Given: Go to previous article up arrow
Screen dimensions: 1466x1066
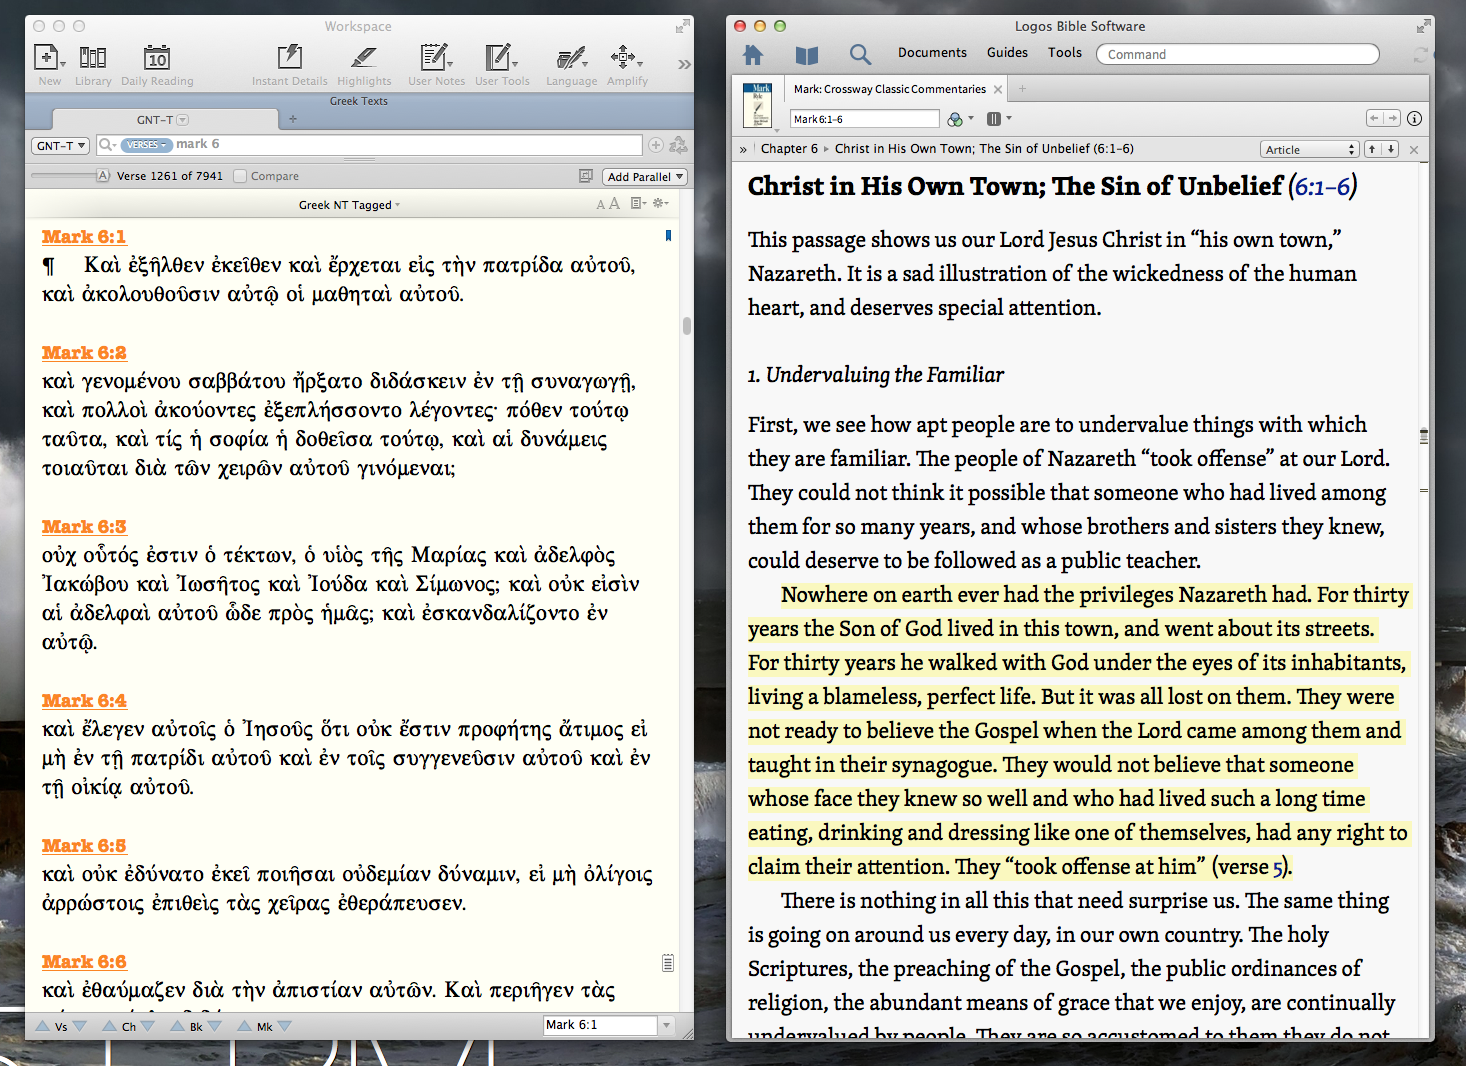Looking at the screenshot, I should click(x=1373, y=149).
